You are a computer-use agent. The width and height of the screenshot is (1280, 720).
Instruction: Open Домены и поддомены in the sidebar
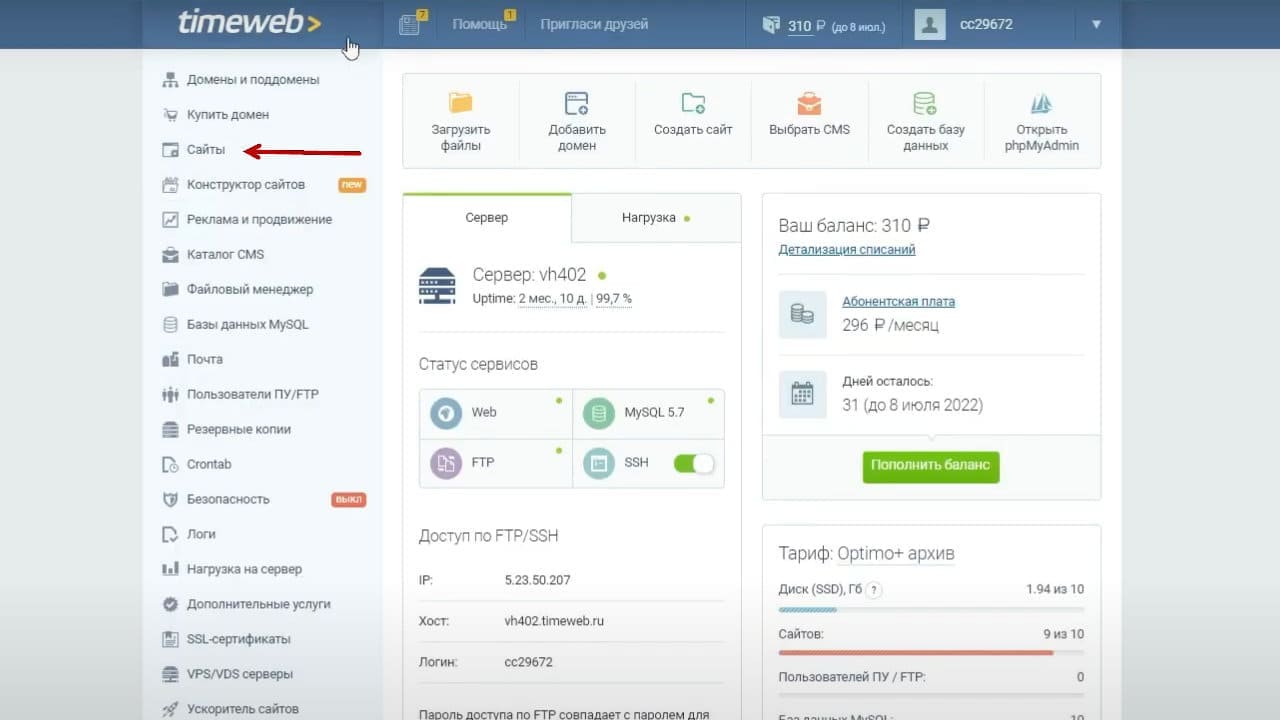tap(253, 79)
